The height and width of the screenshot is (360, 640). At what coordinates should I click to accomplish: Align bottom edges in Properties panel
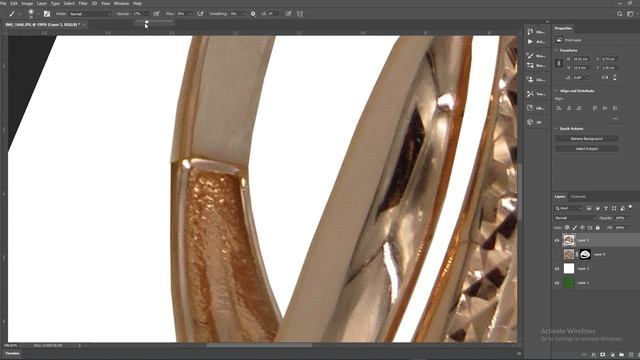click(615, 108)
